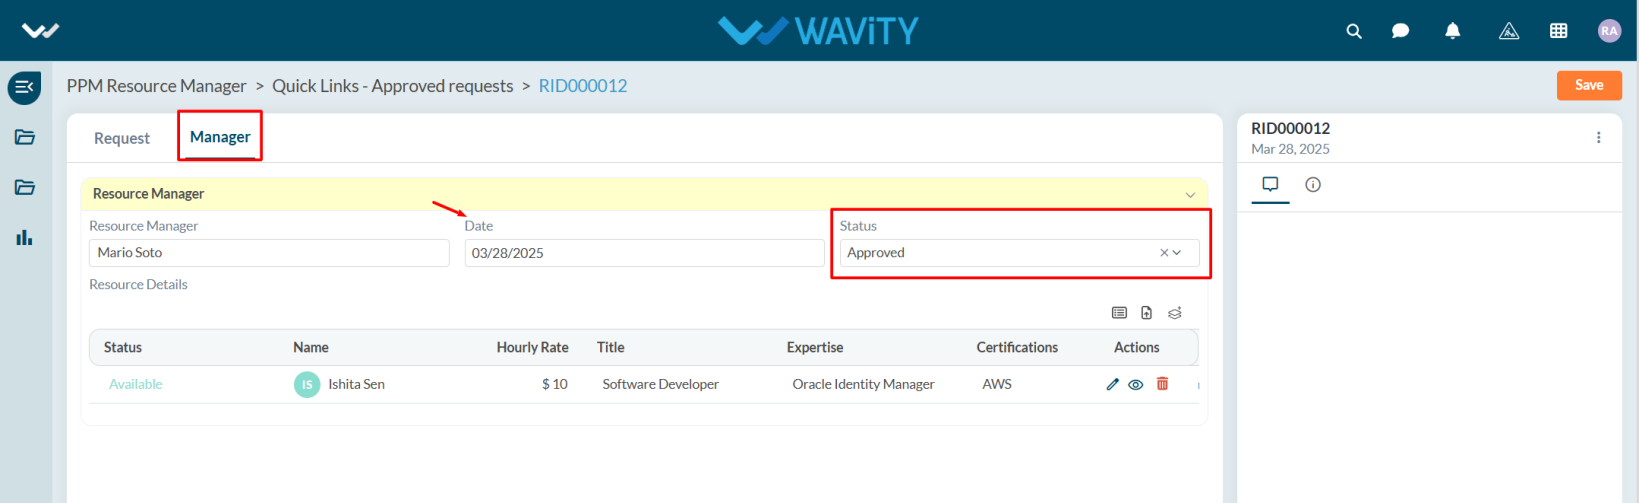Sort by Certifications column header
1639x503 pixels.
click(x=1017, y=347)
